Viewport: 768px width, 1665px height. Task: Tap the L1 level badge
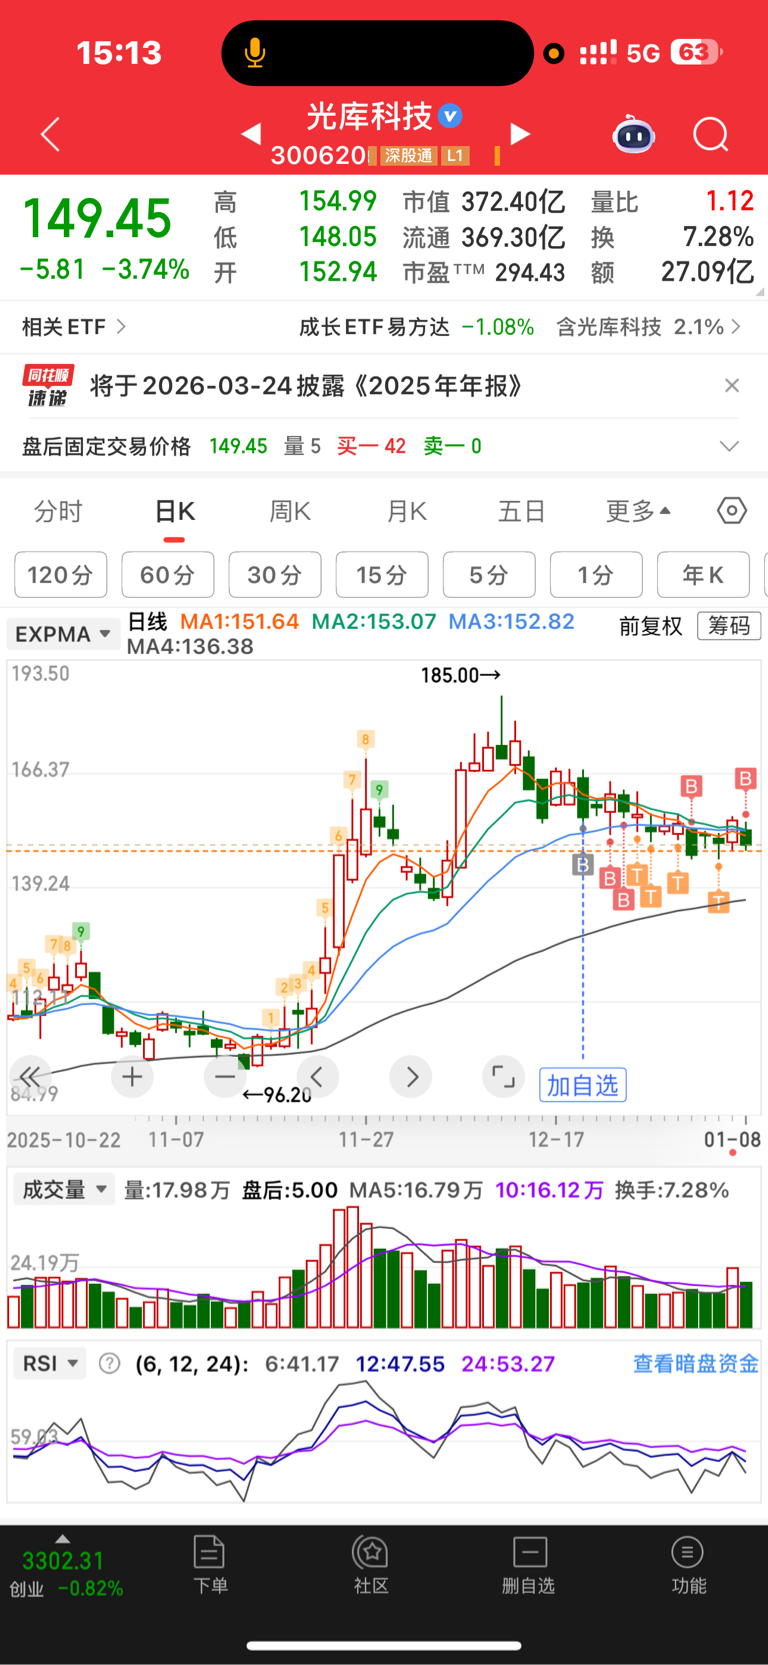point(455,155)
